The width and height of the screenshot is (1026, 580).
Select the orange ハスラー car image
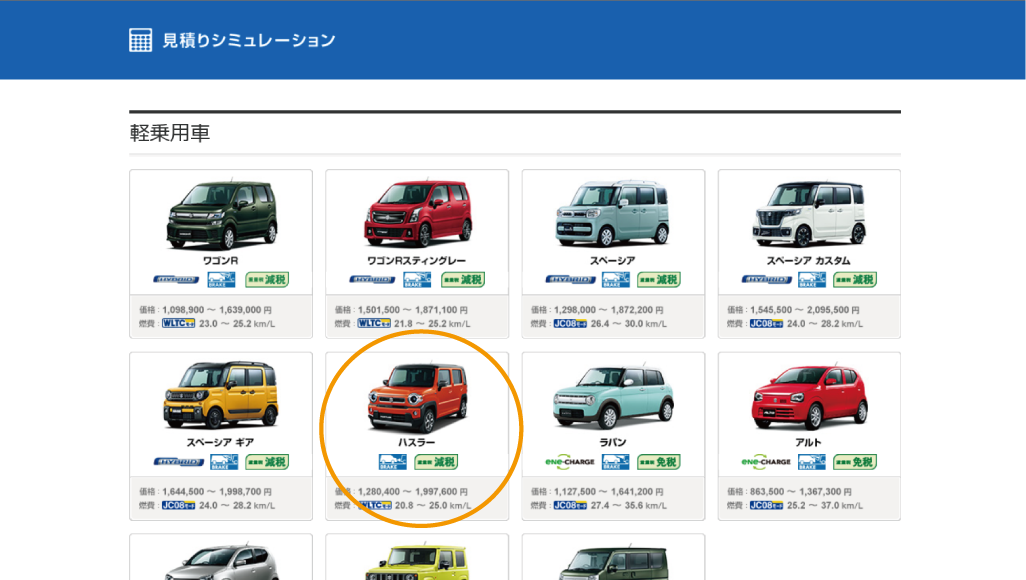pos(417,397)
